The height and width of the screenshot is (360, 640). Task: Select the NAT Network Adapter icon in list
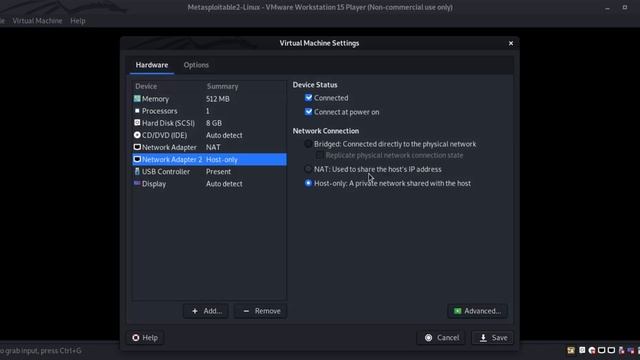tap(137, 147)
